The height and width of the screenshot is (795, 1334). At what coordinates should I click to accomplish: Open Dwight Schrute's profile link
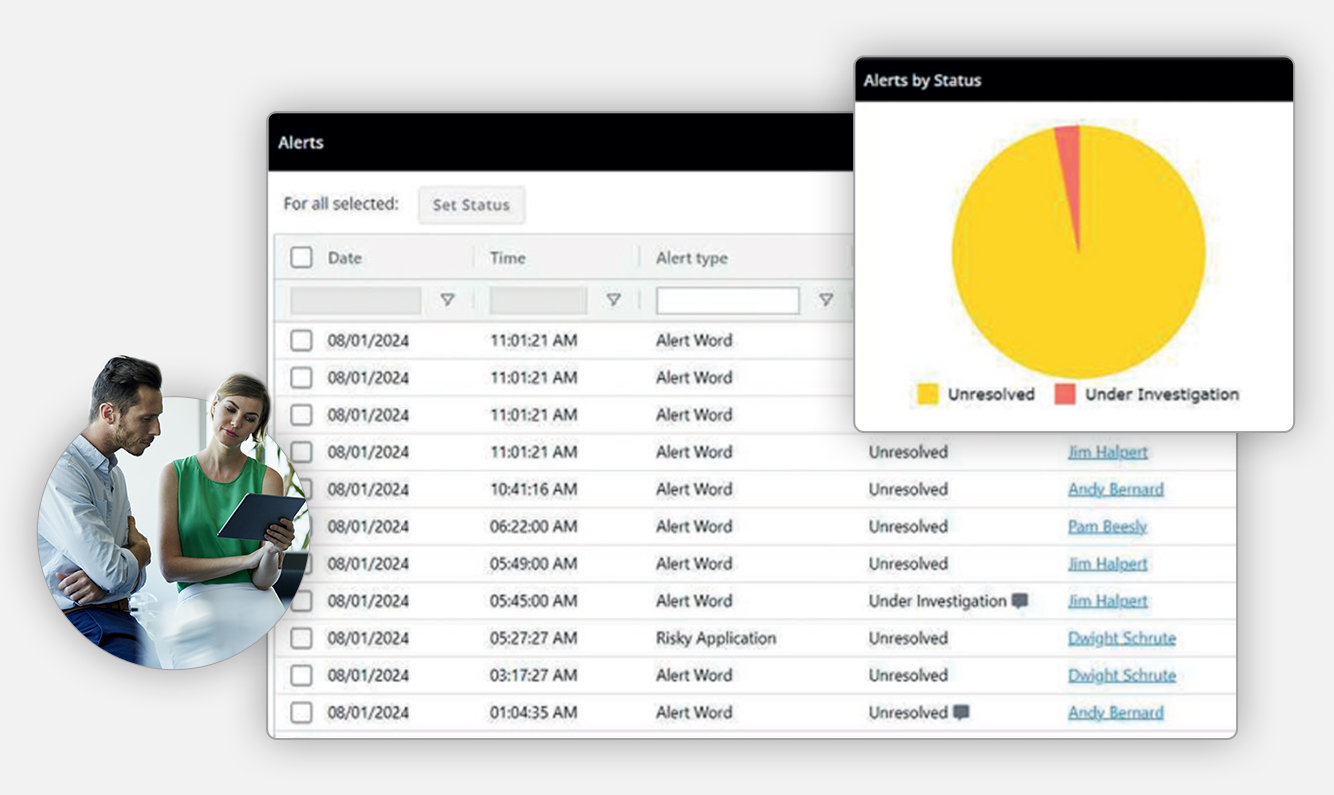click(1121, 638)
